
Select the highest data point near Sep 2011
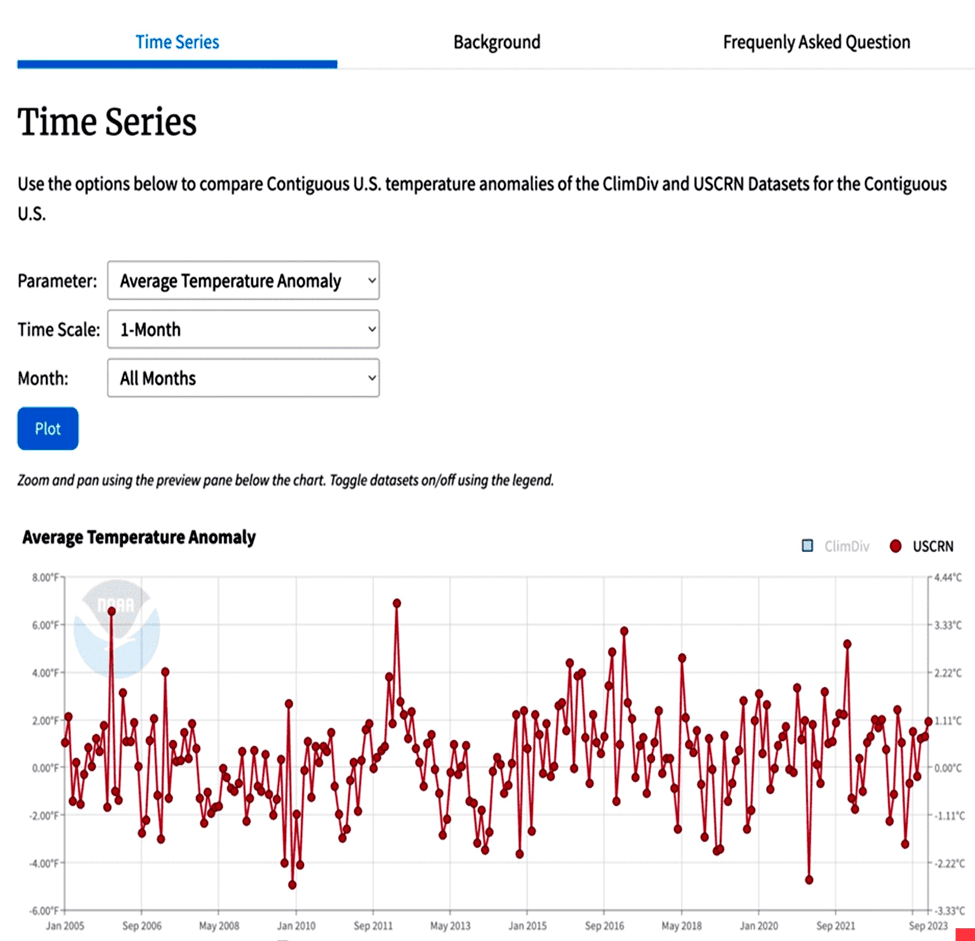coord(397,603)
